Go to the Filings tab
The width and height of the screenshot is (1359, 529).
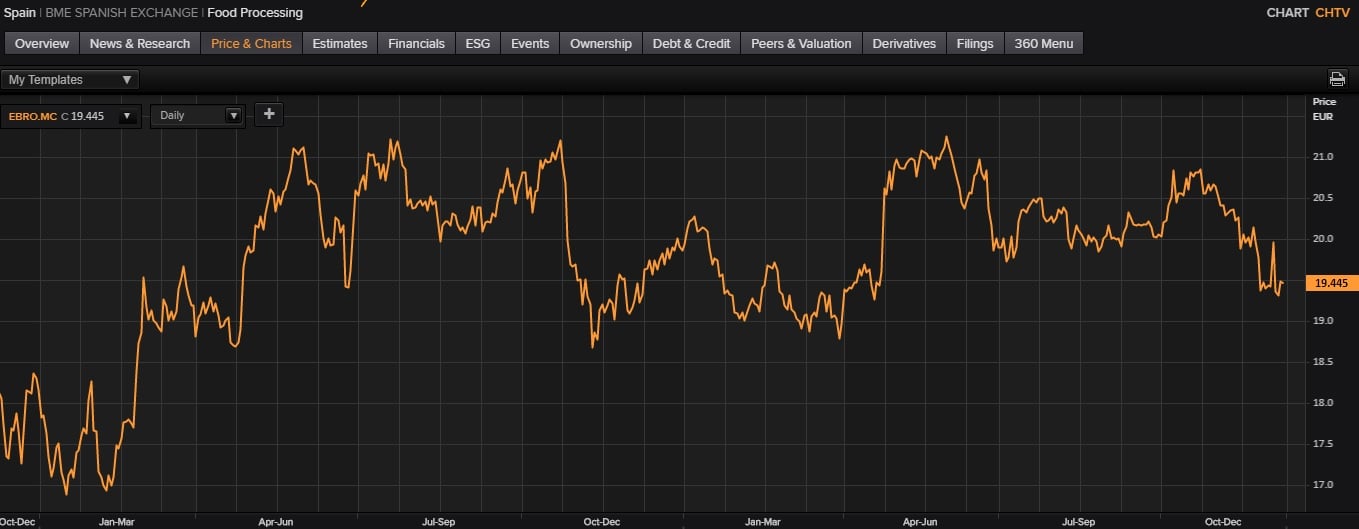[x=975, y=43]
